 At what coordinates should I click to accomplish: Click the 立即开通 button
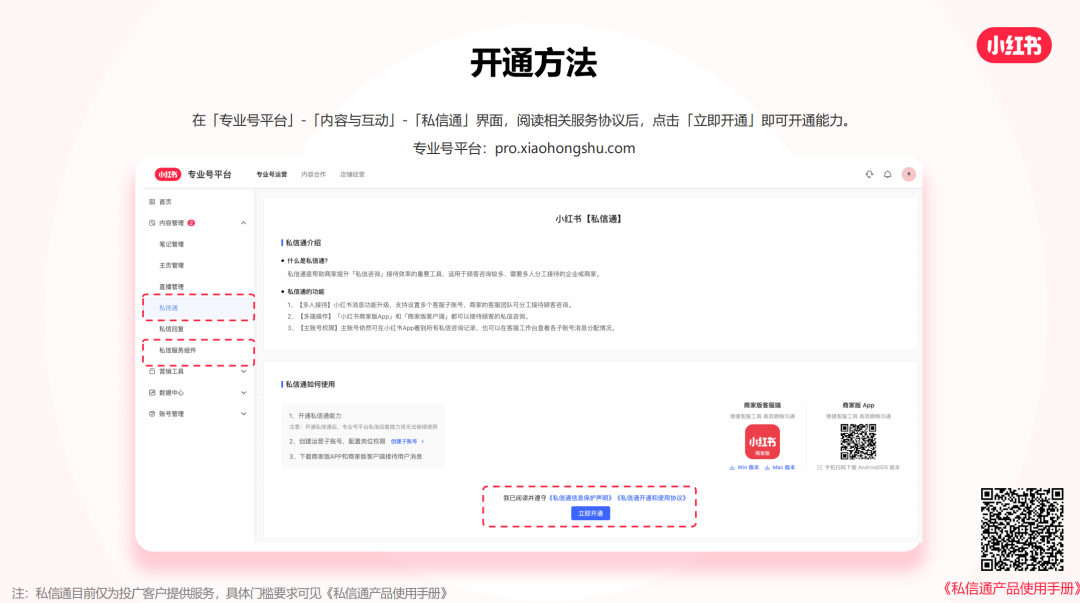590,513
